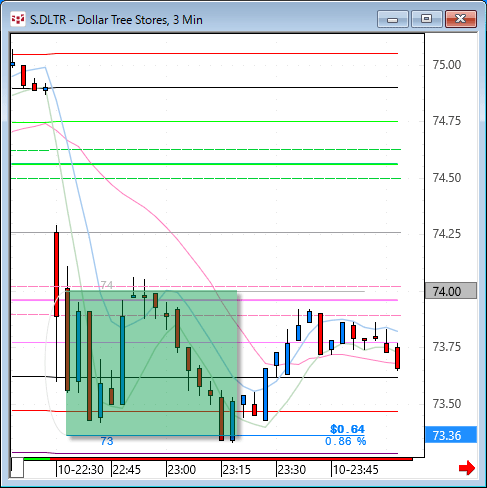Viewport: 487px width, 488px height.
Task: Maximize the S.DLTR chart window
Action: click(426, 19)
